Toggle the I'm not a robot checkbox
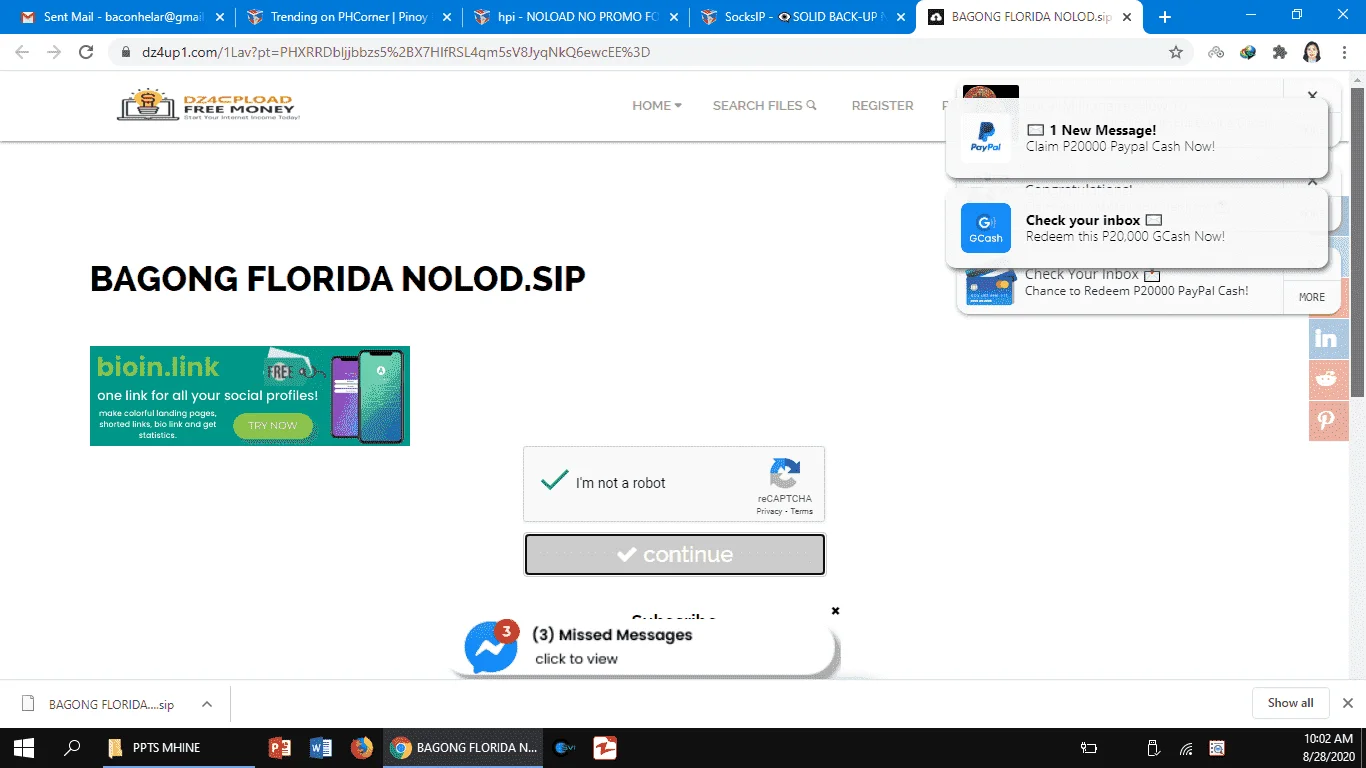 tap(554, 481)
